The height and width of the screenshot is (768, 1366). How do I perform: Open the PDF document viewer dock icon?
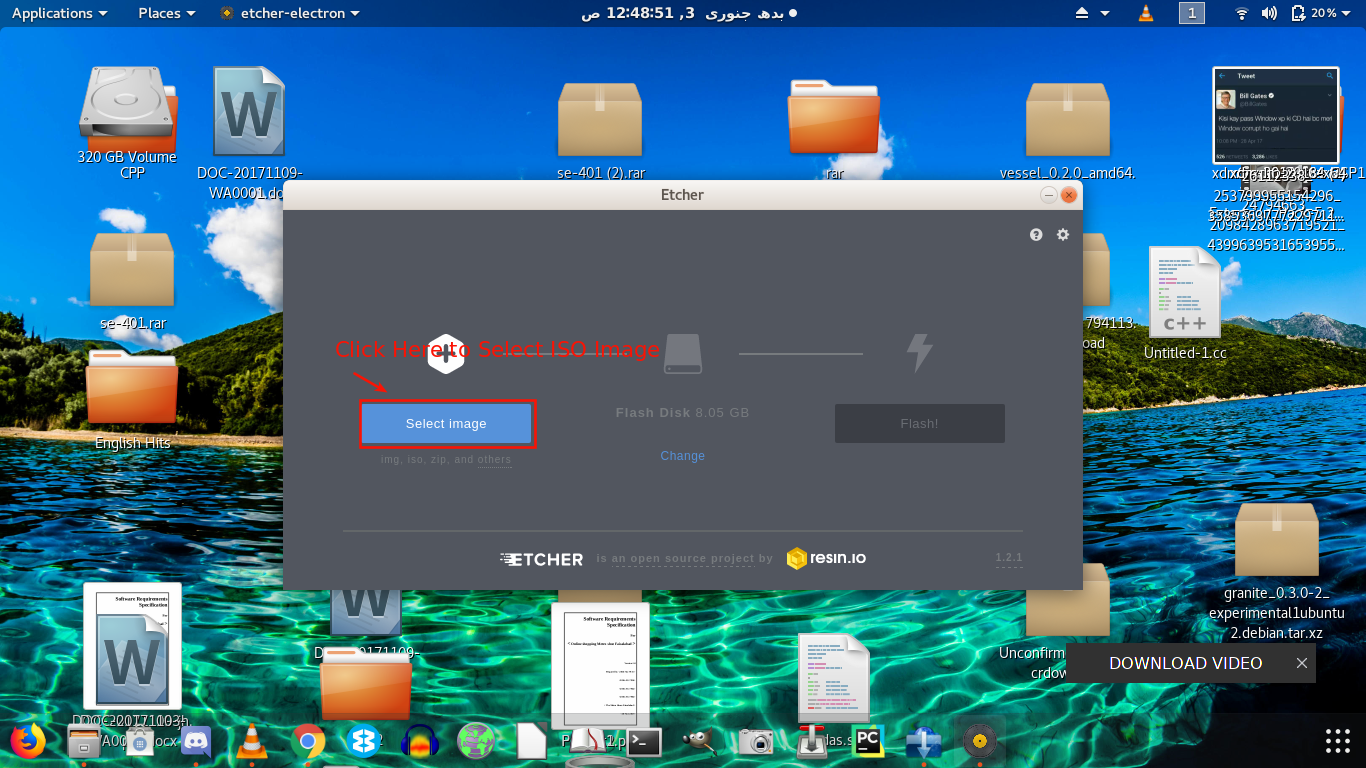588,741
